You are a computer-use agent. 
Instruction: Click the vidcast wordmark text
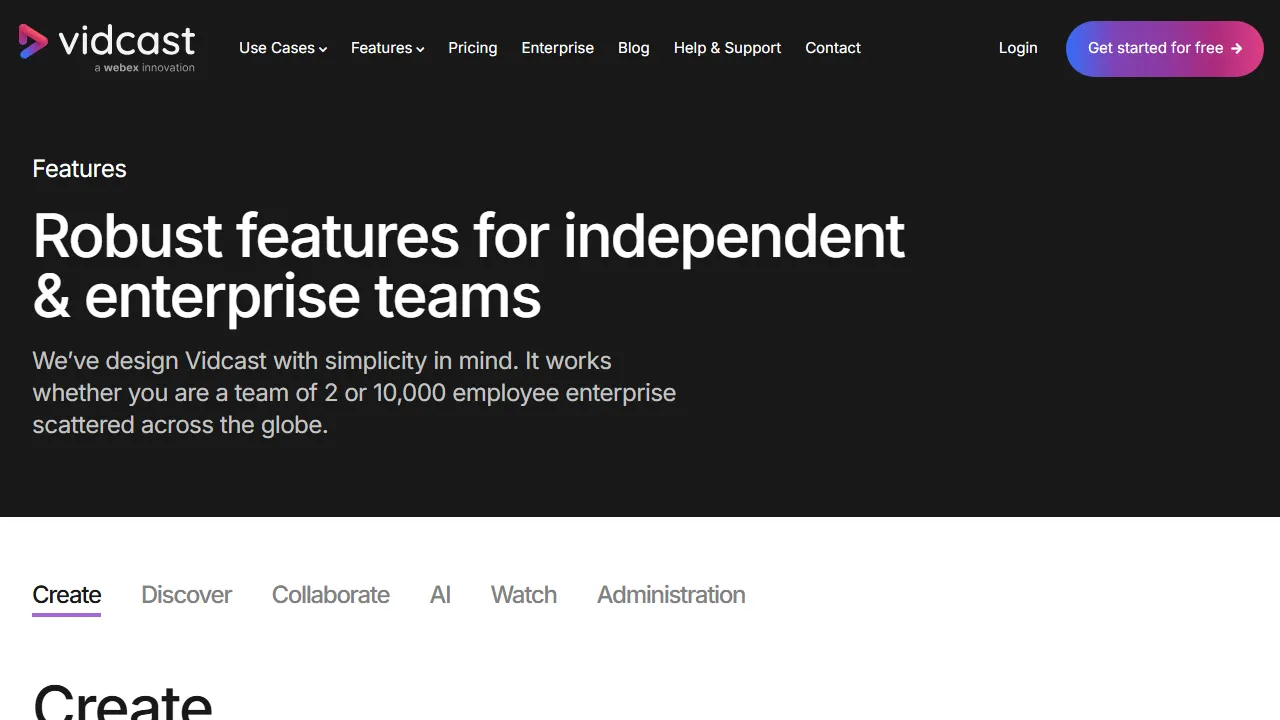tap(127, 40)
